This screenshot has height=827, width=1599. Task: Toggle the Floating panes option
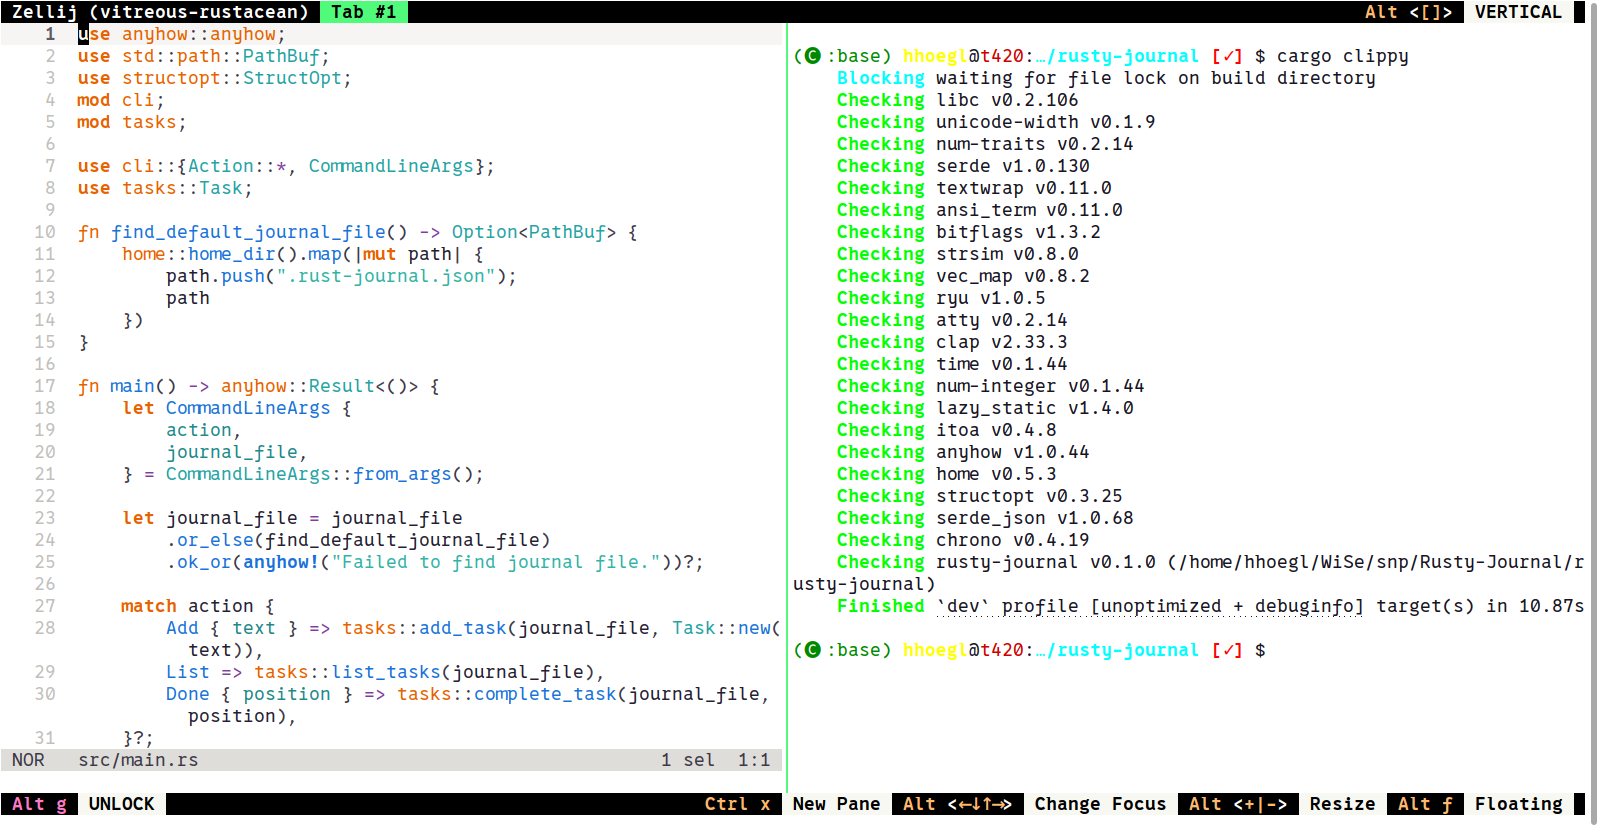(1518, 804)
